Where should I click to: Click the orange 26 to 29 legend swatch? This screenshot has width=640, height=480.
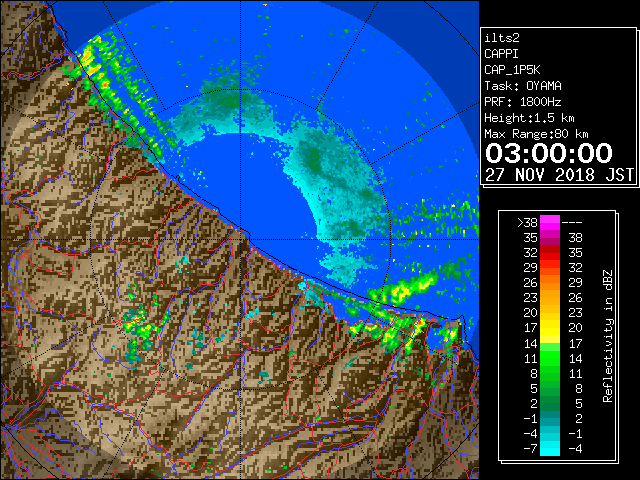[x=550, y=282]
